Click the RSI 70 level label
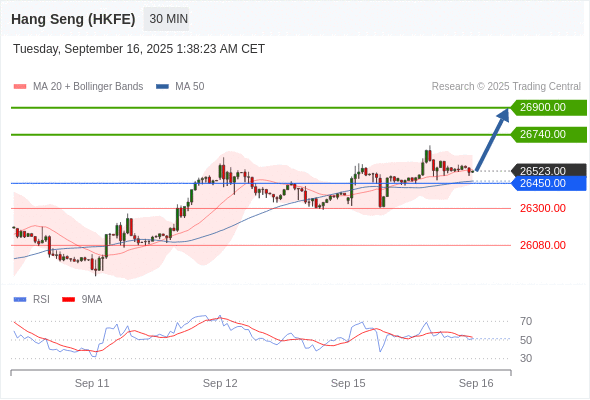The height and width of the screenshot is (400, 590). (x=526, y=321)
